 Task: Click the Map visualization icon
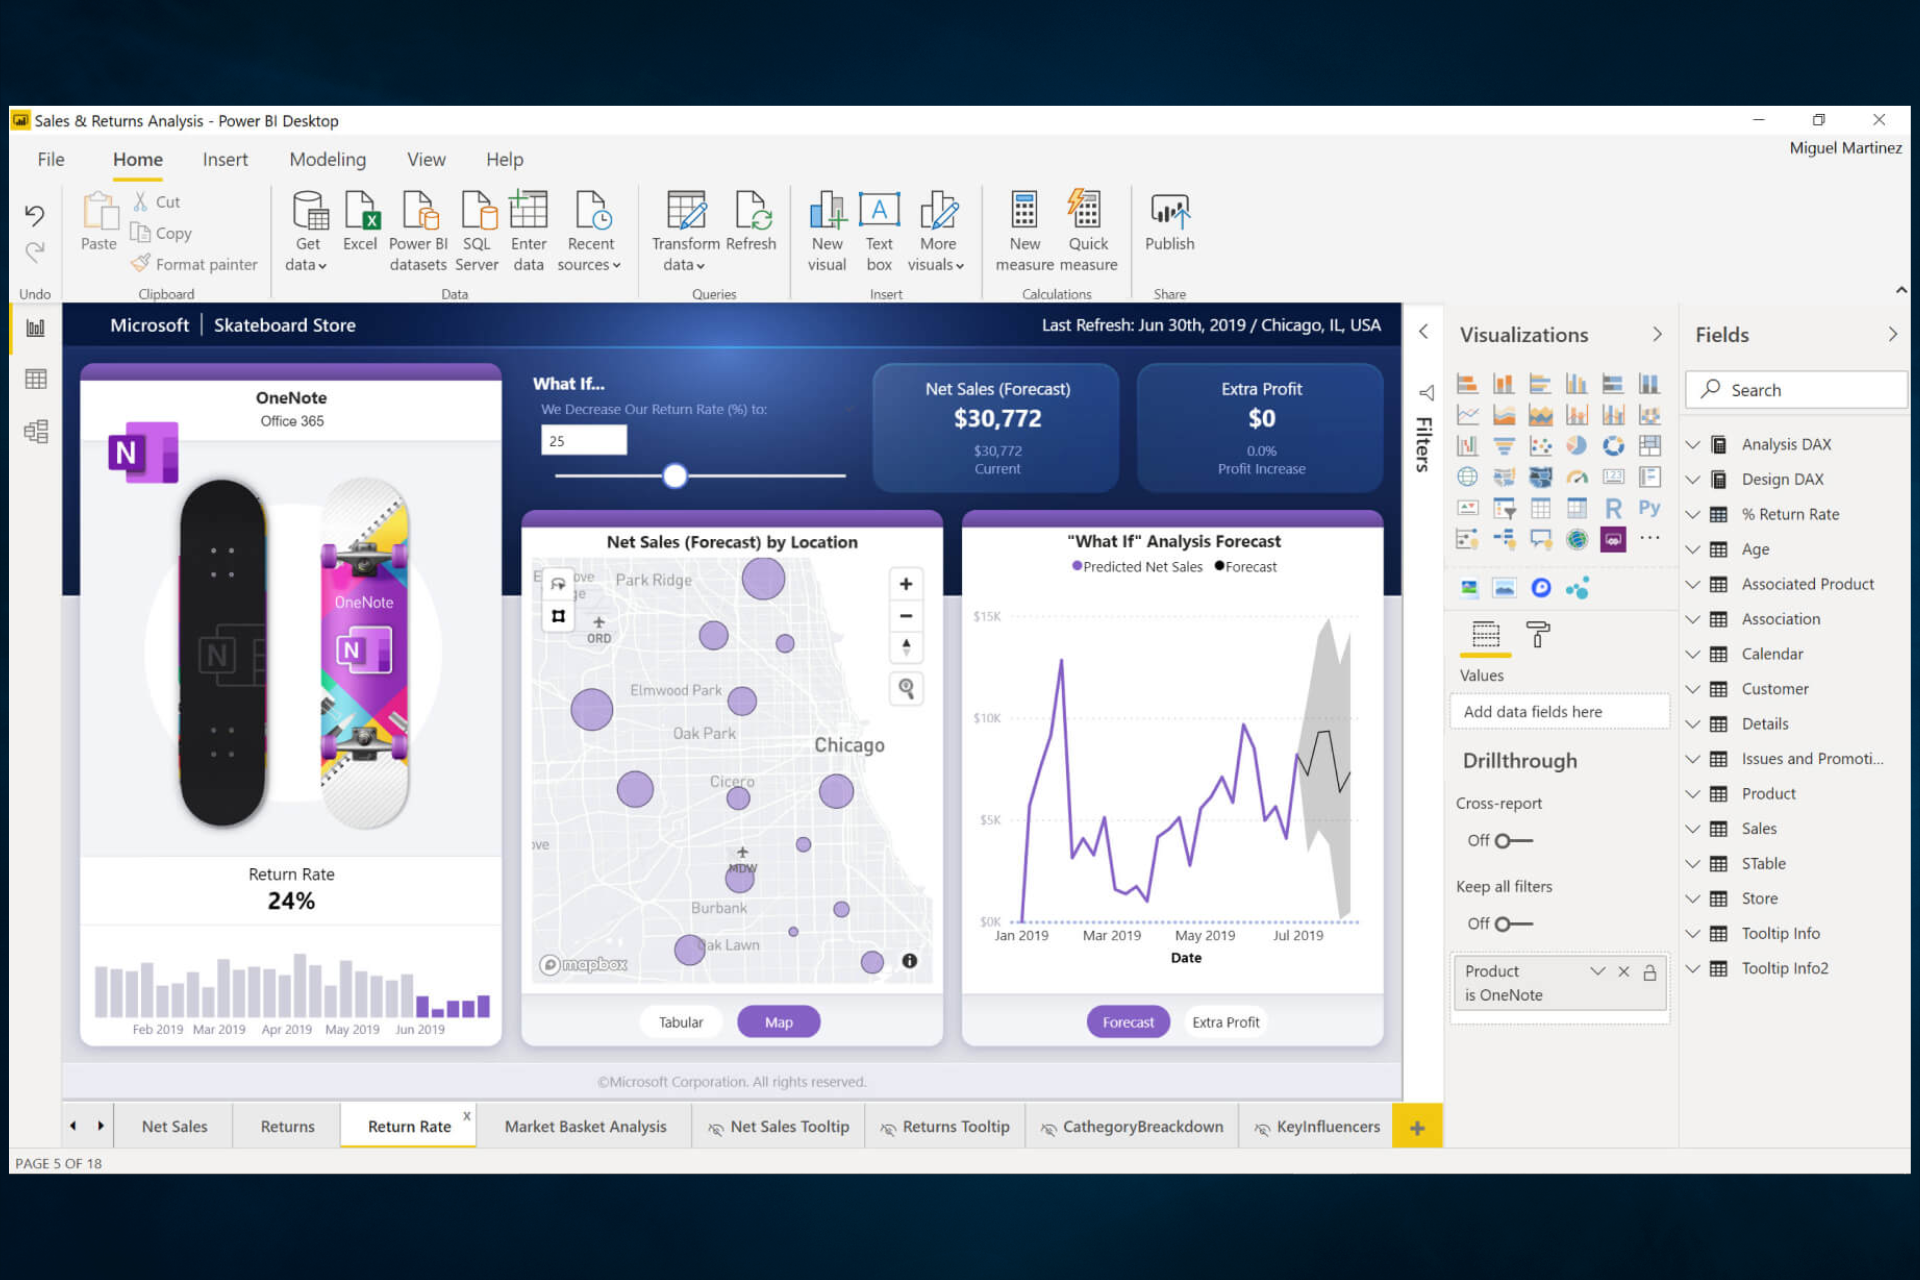point(1469,476)
